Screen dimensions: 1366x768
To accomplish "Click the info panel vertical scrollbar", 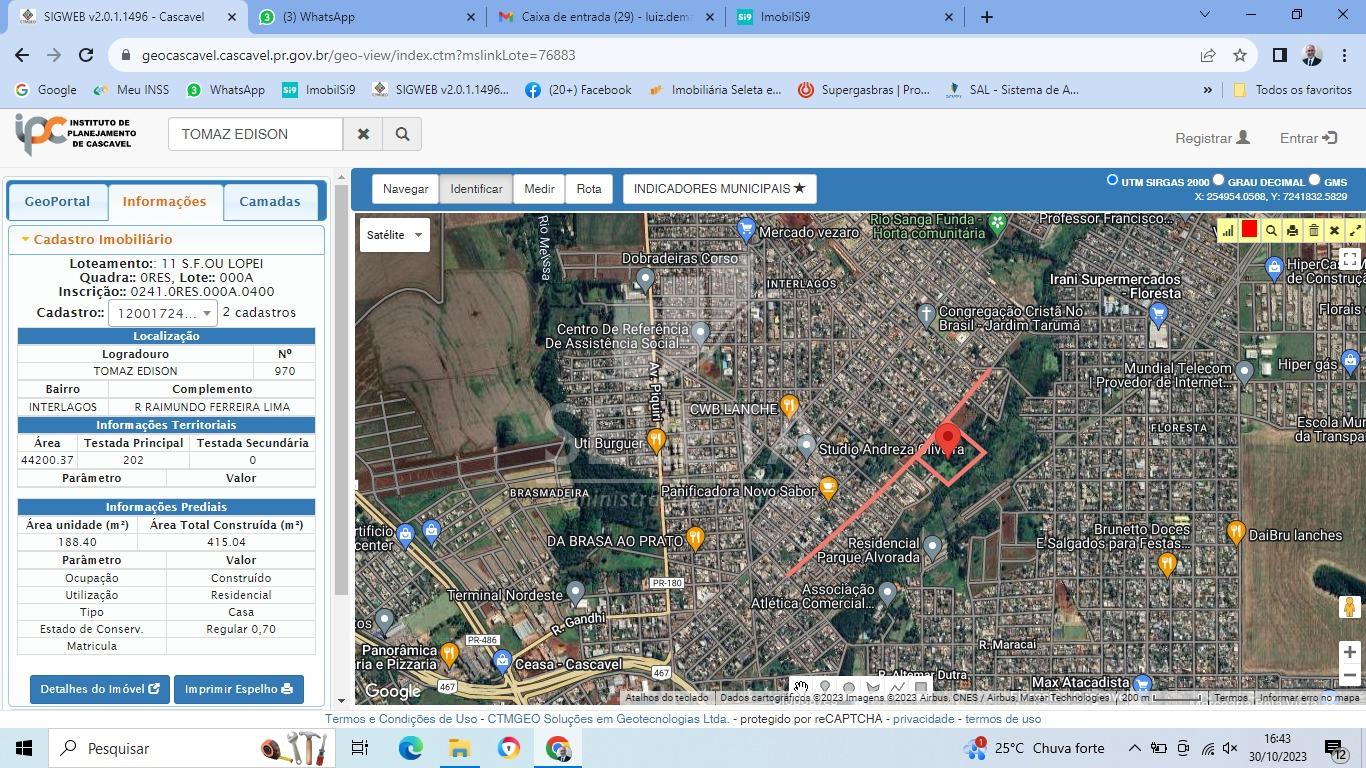I will pyautogui.click(x=341, y=390).
